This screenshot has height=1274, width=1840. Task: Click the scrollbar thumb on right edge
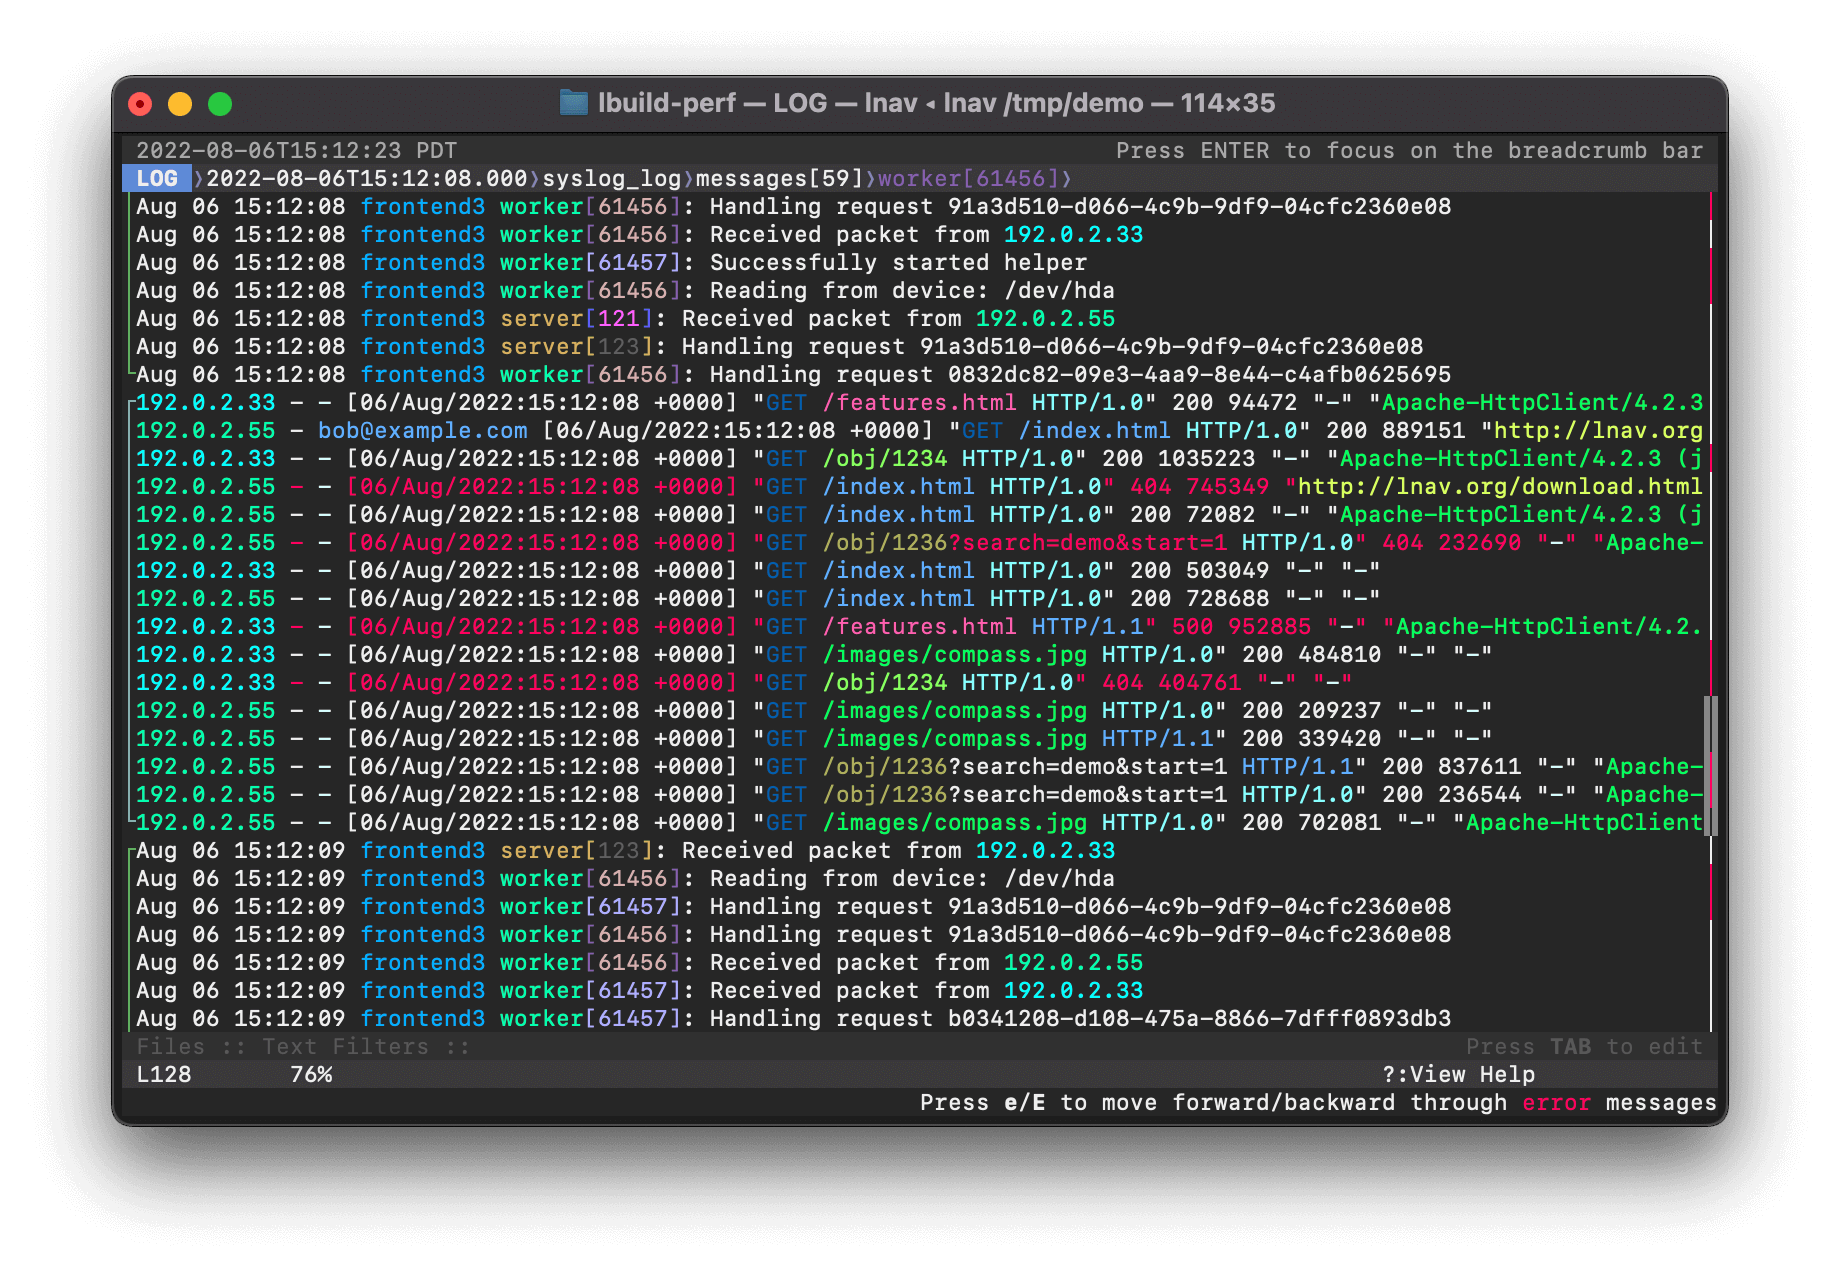tap(1711, 765)
